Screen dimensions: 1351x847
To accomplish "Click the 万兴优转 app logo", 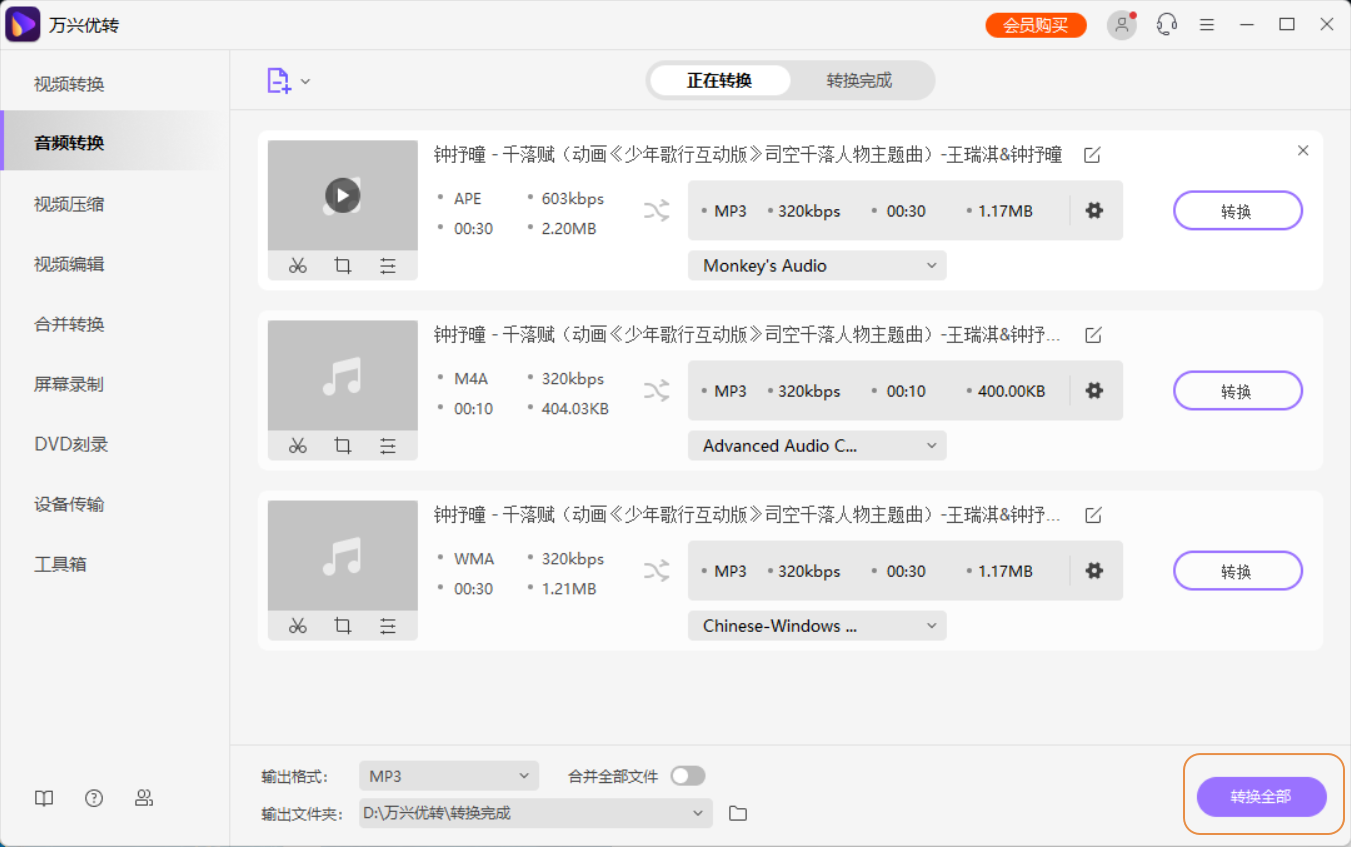I will (23, 24).
